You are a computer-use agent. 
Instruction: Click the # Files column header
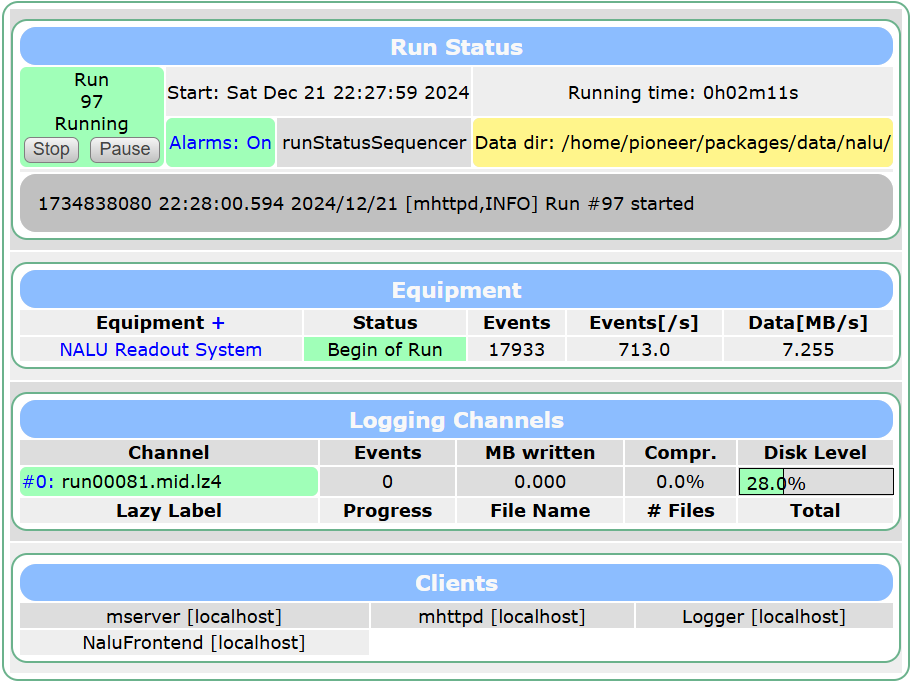[680, 511]
